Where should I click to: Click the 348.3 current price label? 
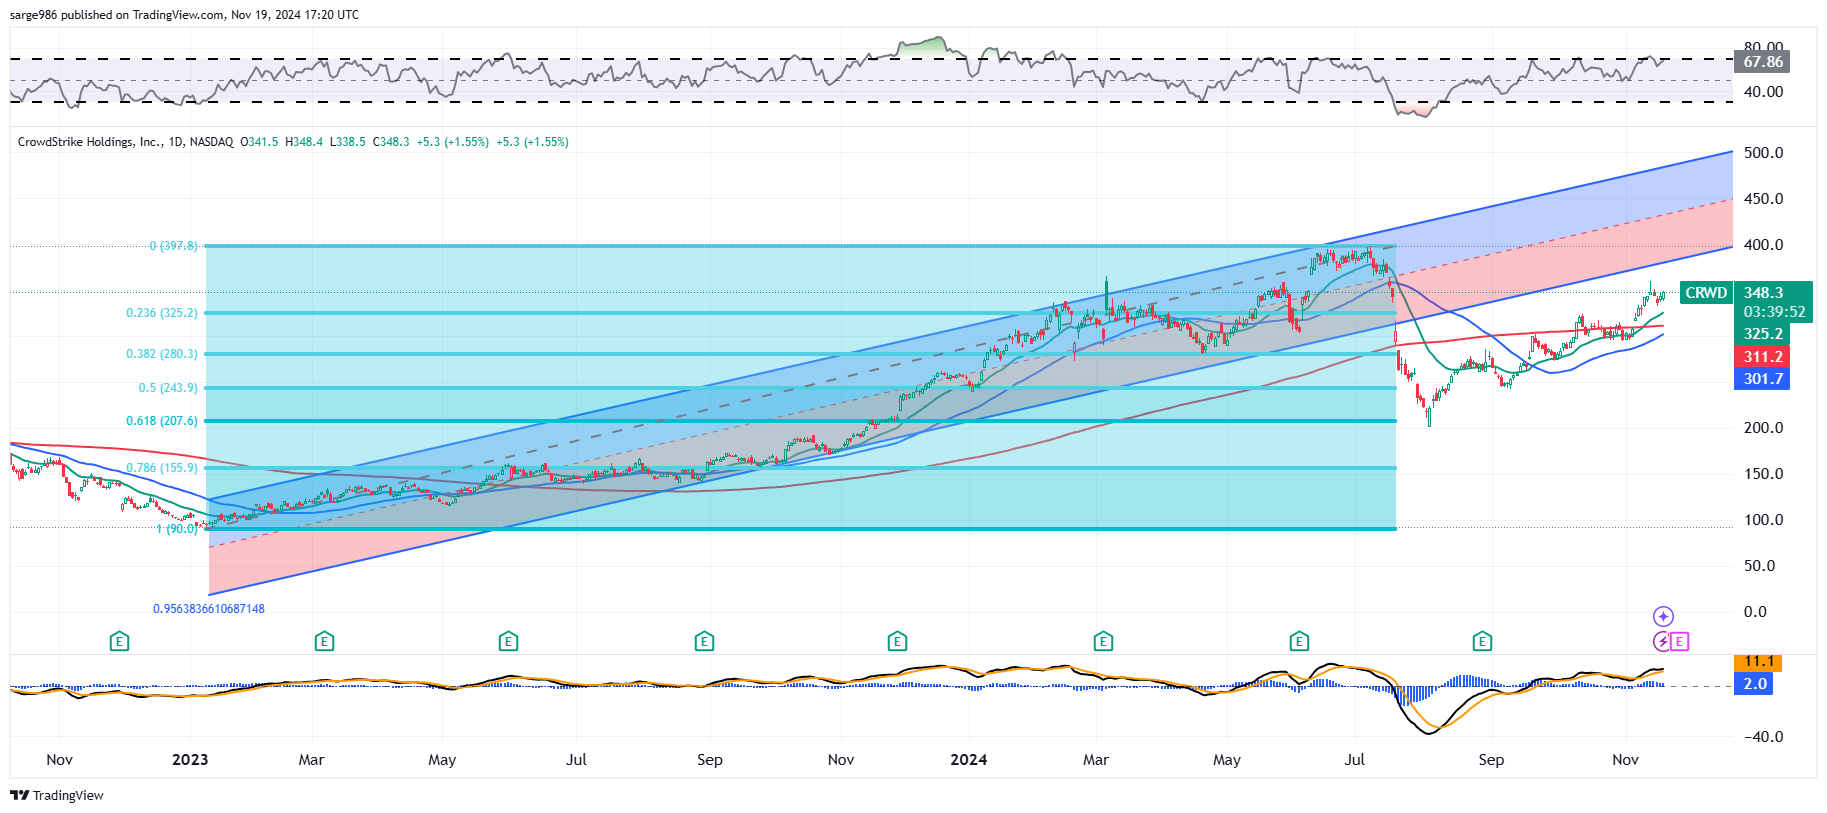(x=1763, y=293)
